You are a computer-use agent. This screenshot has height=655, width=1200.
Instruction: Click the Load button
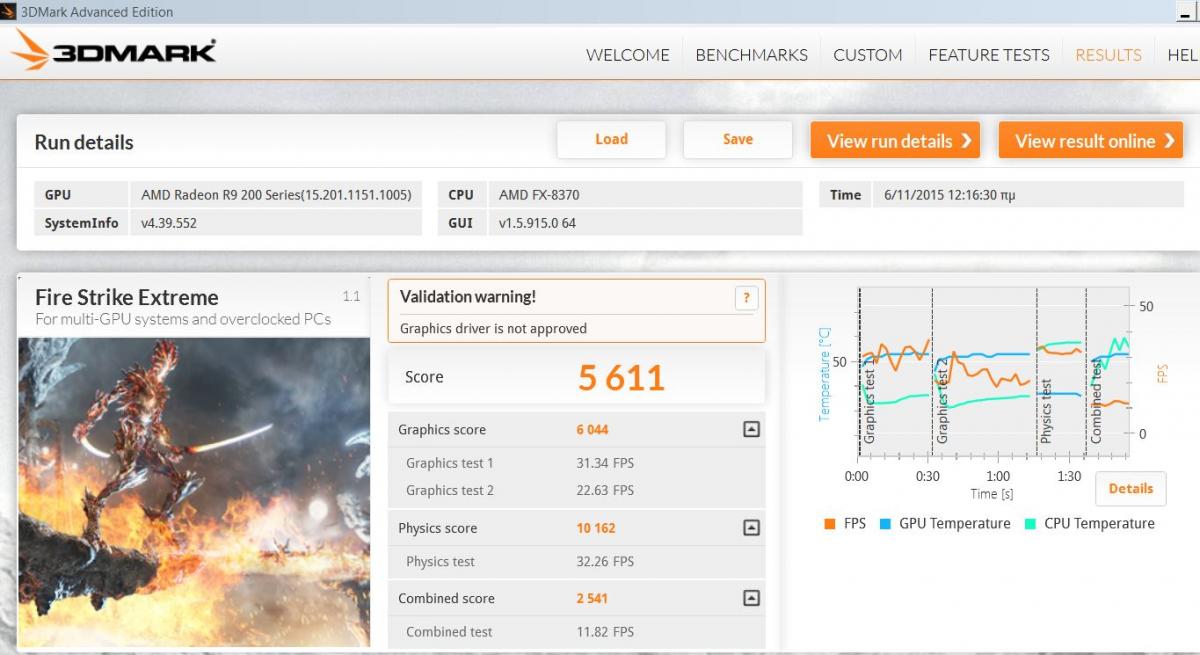(611, 139)
